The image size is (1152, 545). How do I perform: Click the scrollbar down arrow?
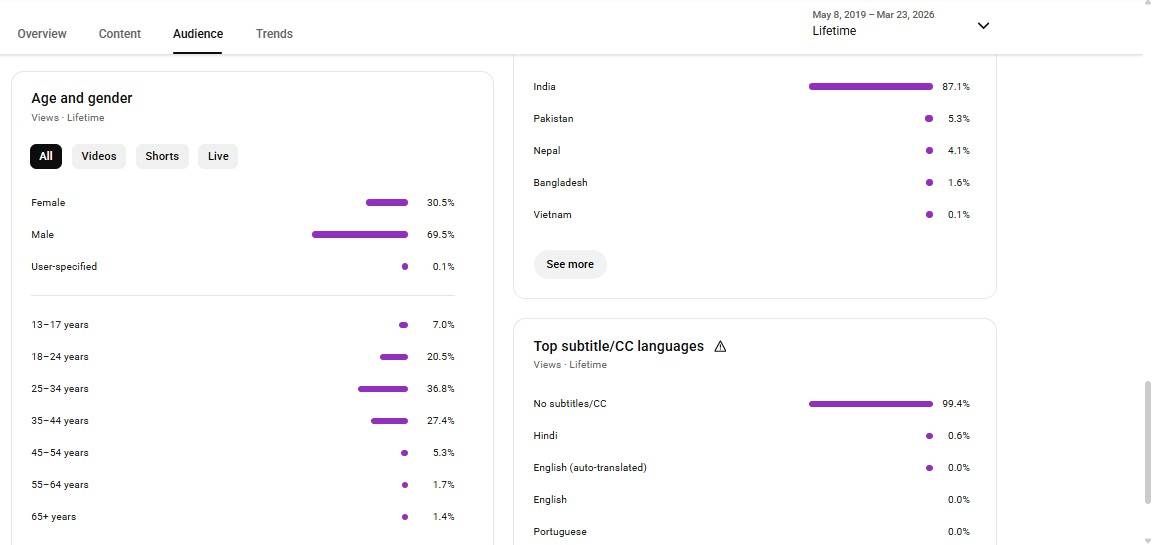coord(1146,540)
